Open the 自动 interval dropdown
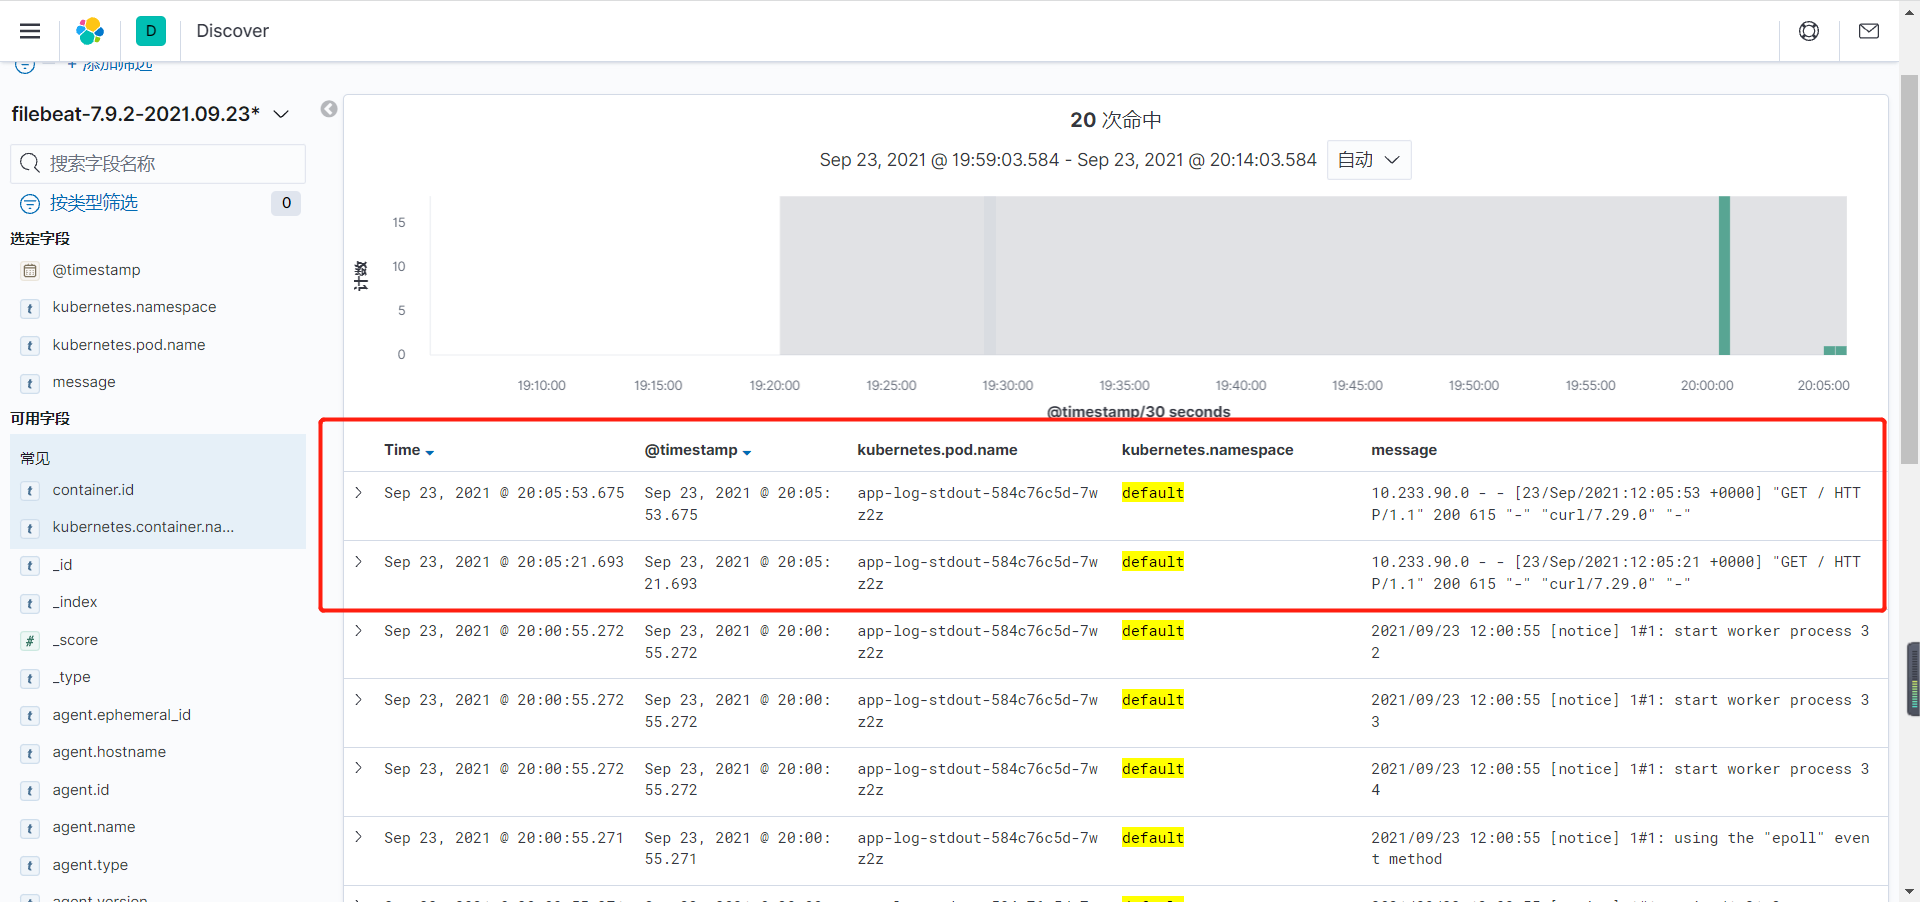Screen dimensions: 1920x902 (x=1369, y=160)
